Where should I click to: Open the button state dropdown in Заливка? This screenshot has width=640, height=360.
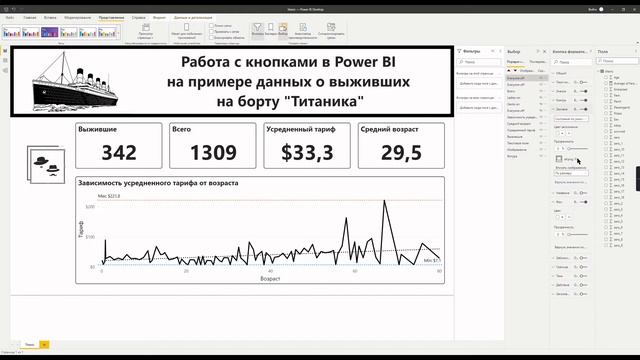[571, 119]
